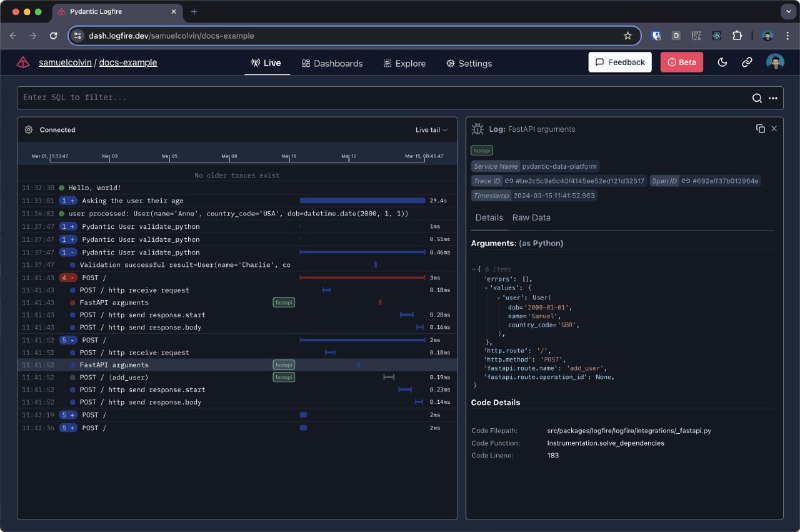The width and height of the screenshot is (800, 532).
Task: Select POST / http send response.body 0.14ms row
Action: click(237, 402)
